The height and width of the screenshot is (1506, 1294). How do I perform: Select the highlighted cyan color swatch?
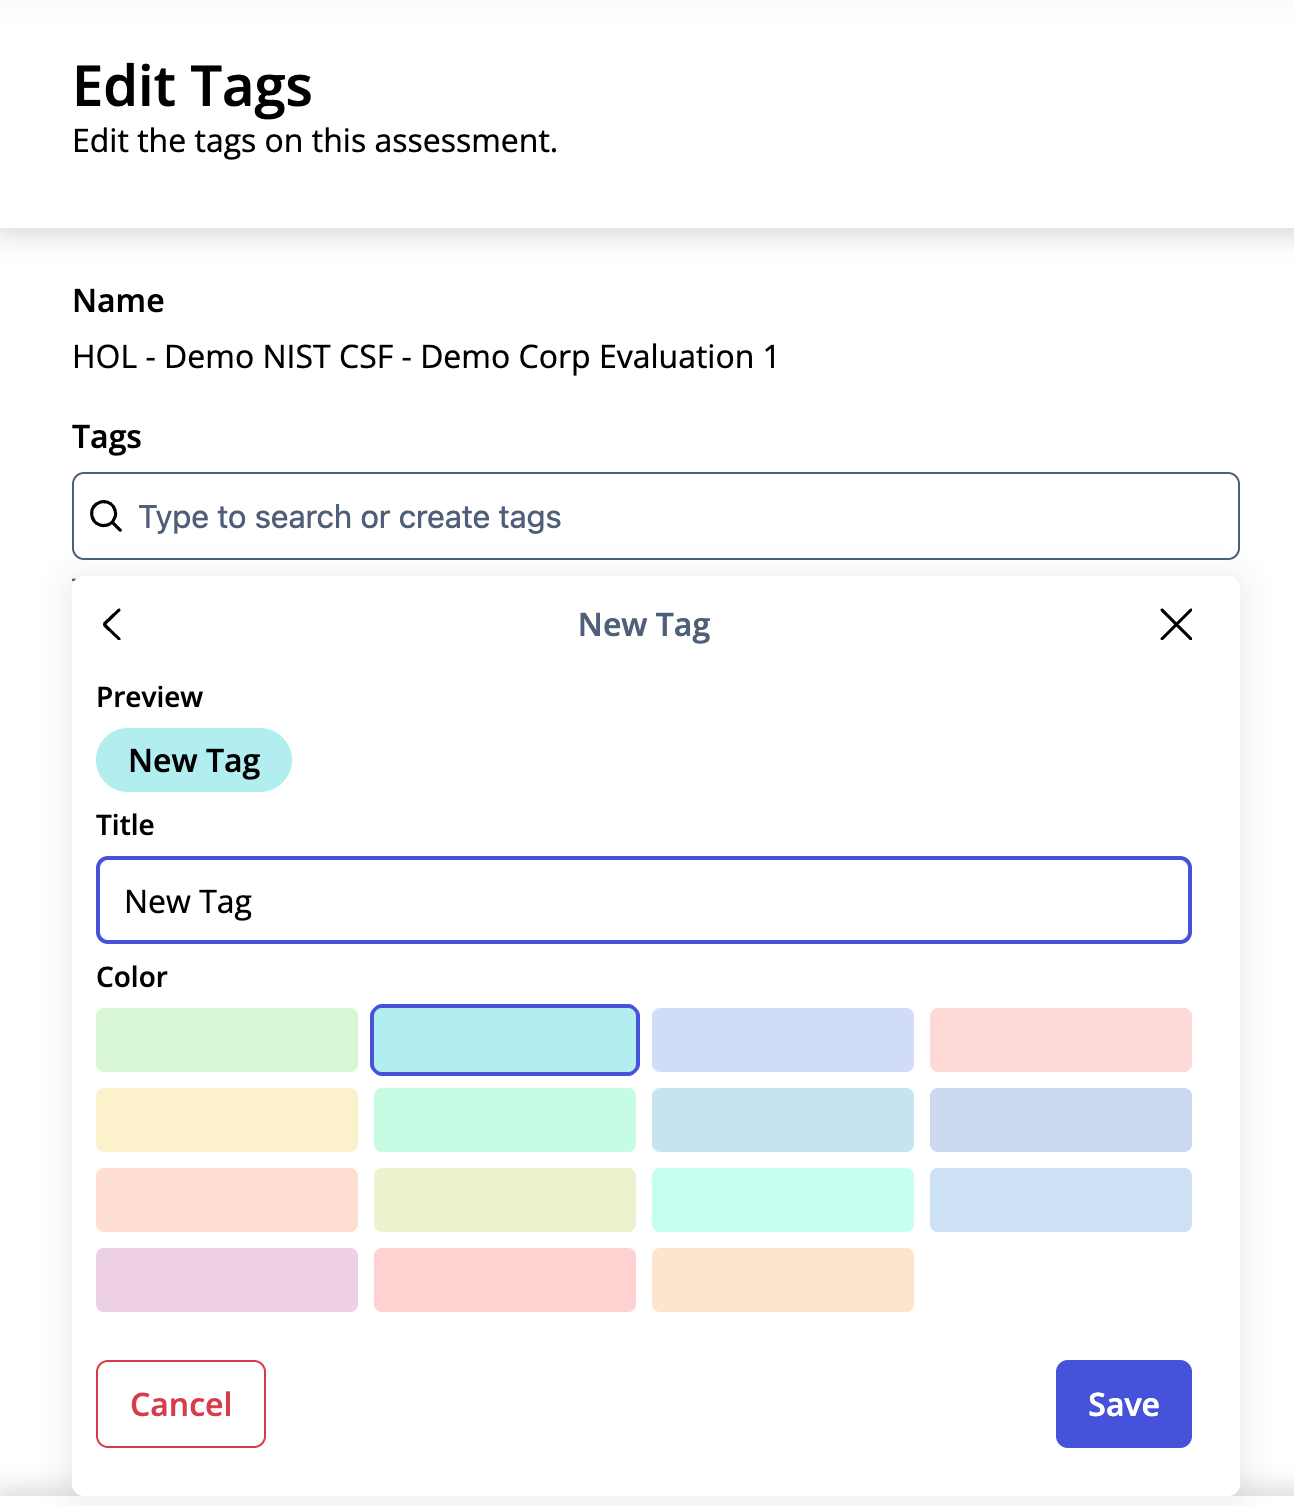[x=505, y=1040]
